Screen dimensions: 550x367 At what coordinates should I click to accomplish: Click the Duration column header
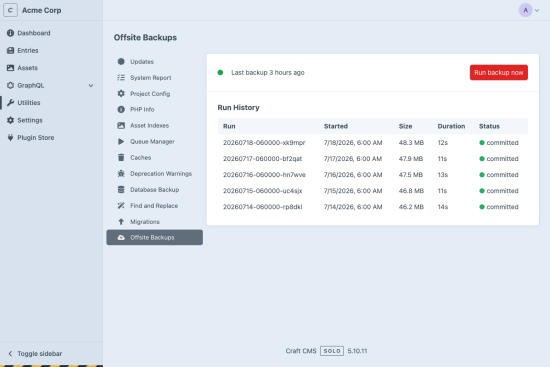pos(451,126)
